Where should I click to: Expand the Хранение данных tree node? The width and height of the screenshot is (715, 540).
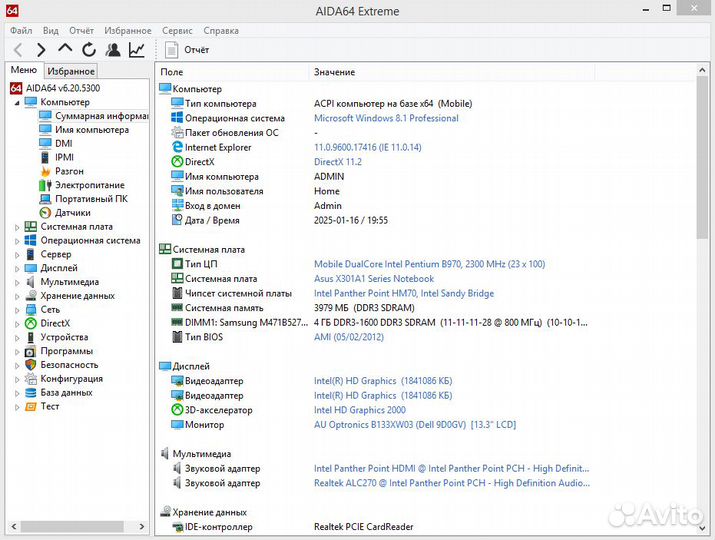pyautogui.click(x=17, y=296)
